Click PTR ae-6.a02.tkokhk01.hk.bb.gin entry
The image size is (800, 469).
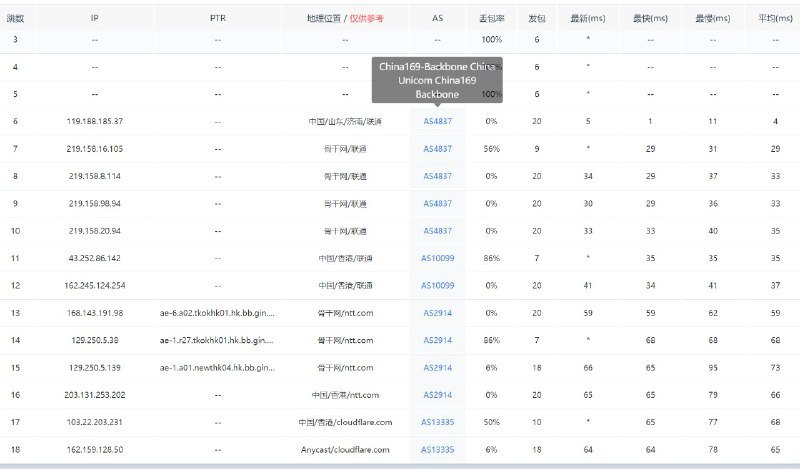(217, 313)
